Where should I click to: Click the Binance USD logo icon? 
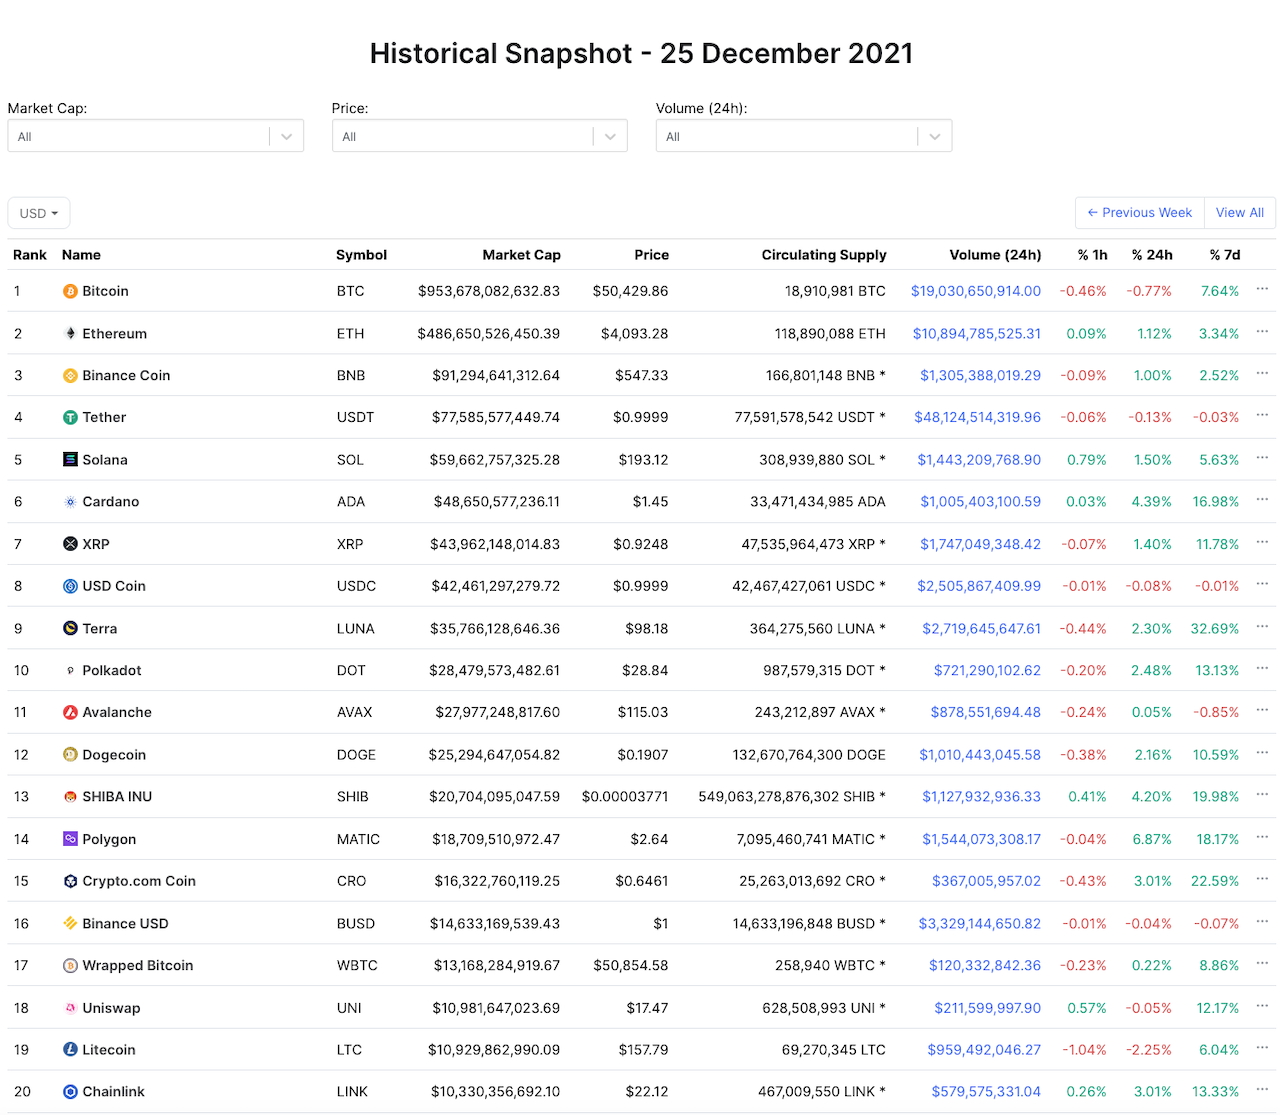[x=70, y=923]
